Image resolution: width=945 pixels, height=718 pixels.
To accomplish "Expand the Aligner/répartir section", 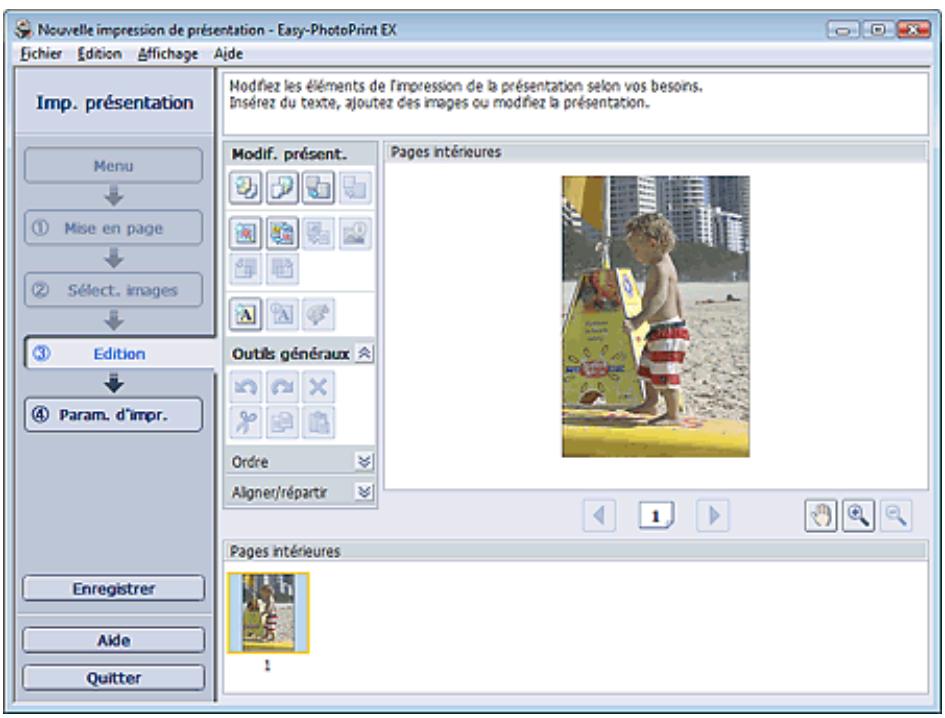I will click(x=364, y=492).
